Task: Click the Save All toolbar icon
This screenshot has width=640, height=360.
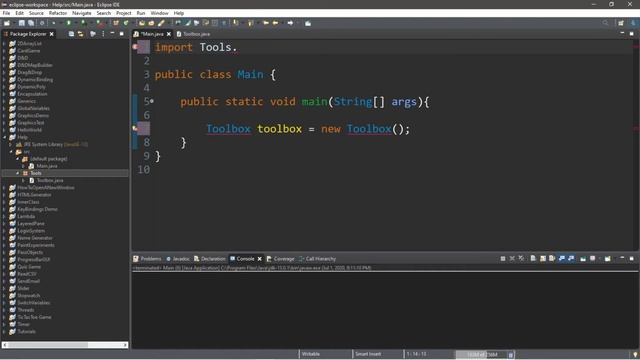Action: 31,23
